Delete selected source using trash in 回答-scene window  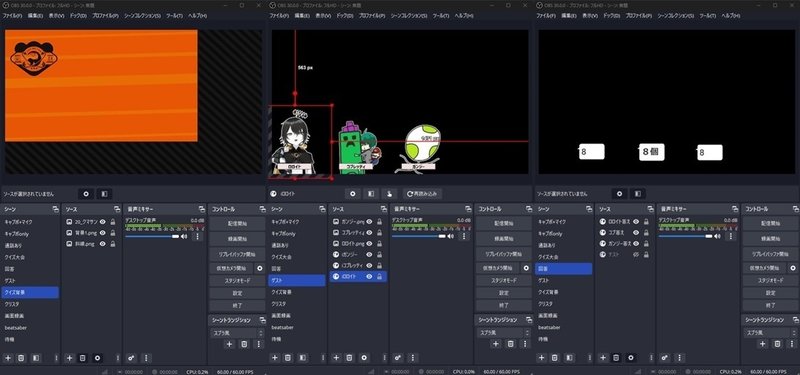pos(616,358)
